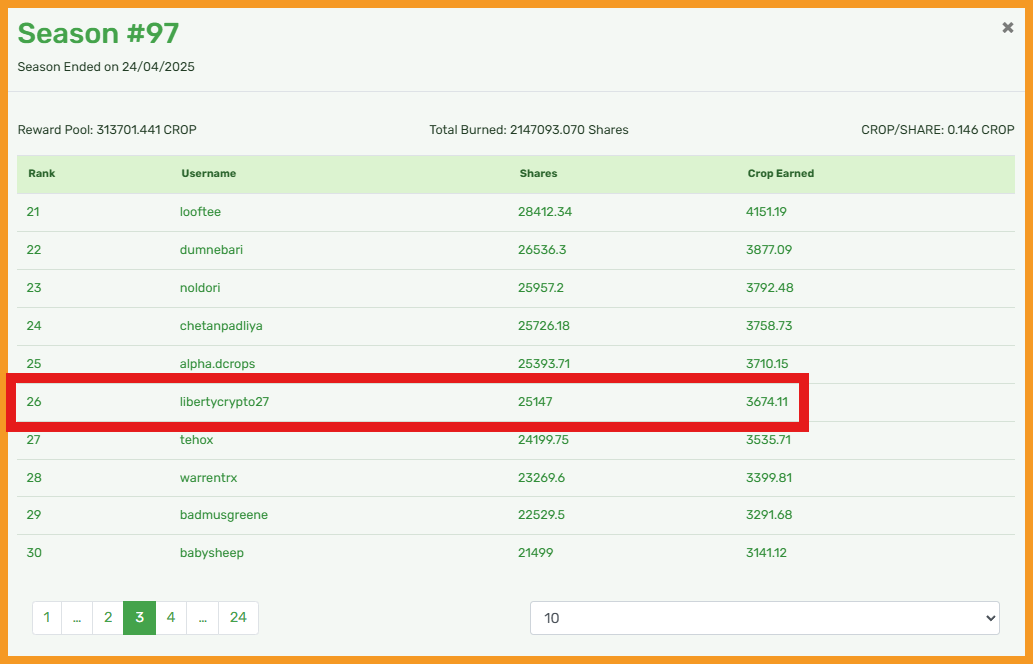
Task: Click shares value 23269.6
Action: point(542,478)
